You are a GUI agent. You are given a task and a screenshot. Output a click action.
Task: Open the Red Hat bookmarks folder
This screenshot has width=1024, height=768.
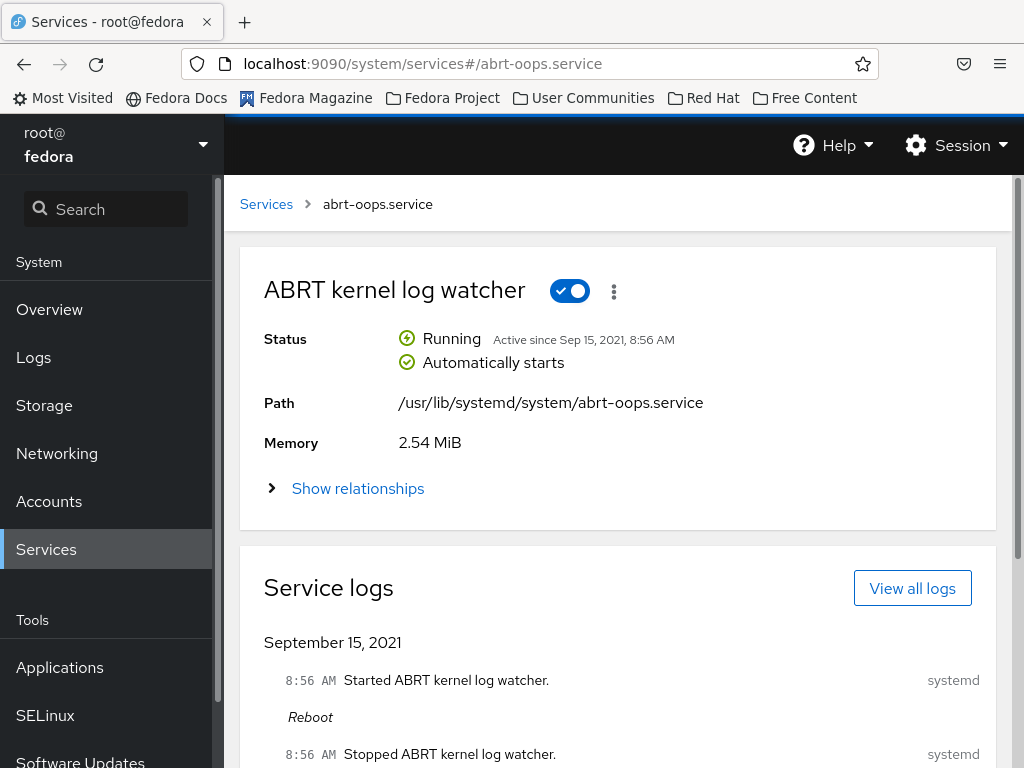[x=704, y=99]
